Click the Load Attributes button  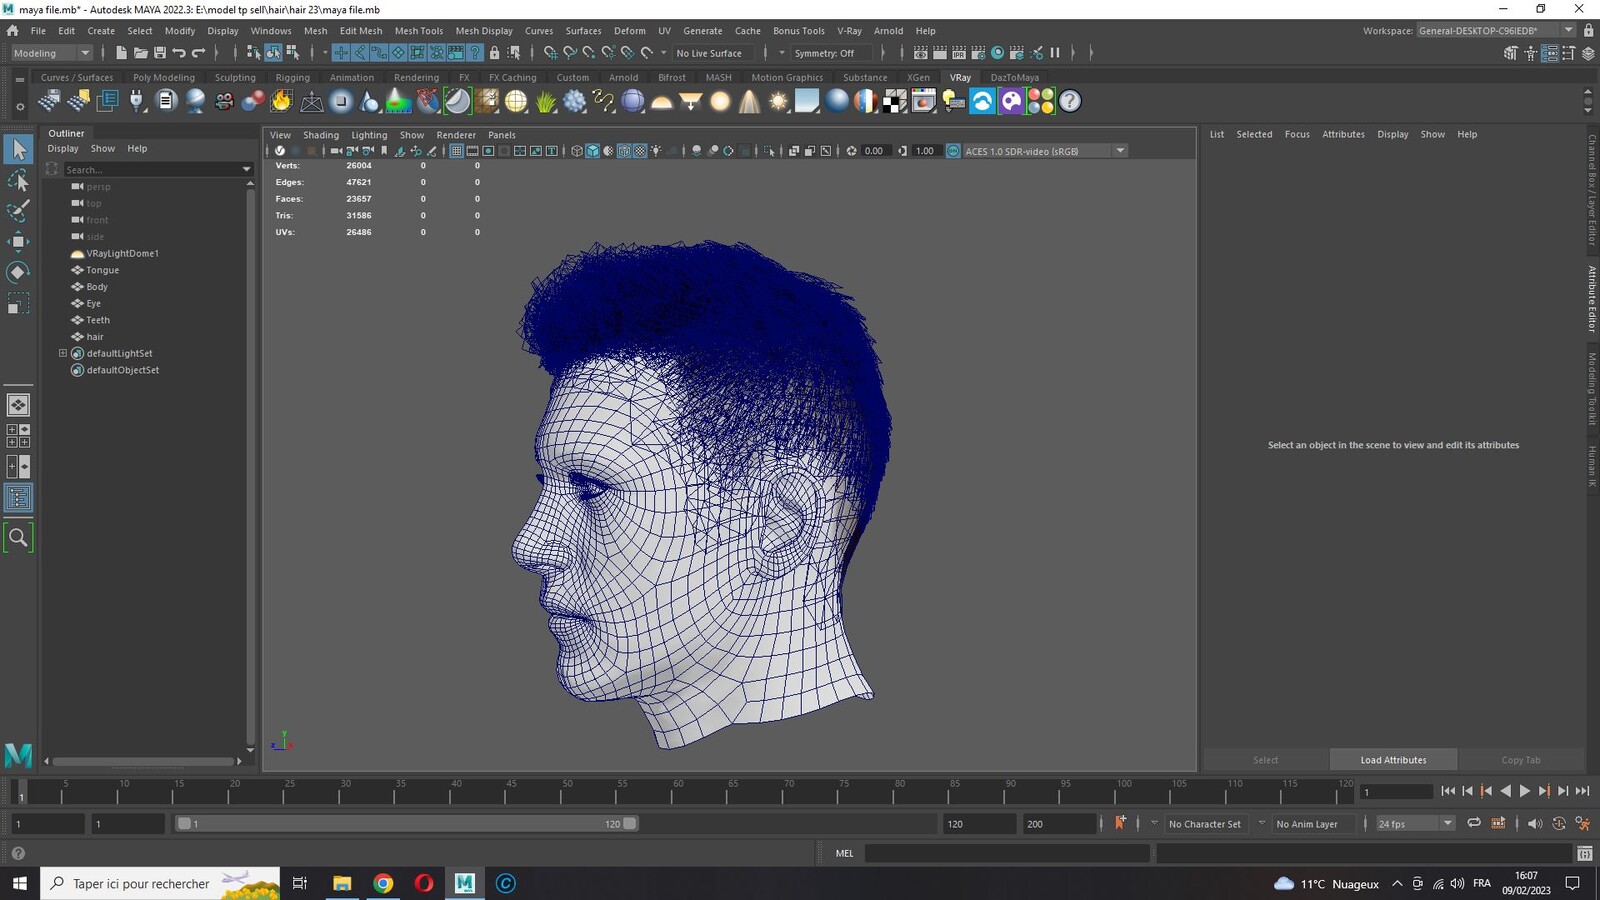tap(1393, 760)
